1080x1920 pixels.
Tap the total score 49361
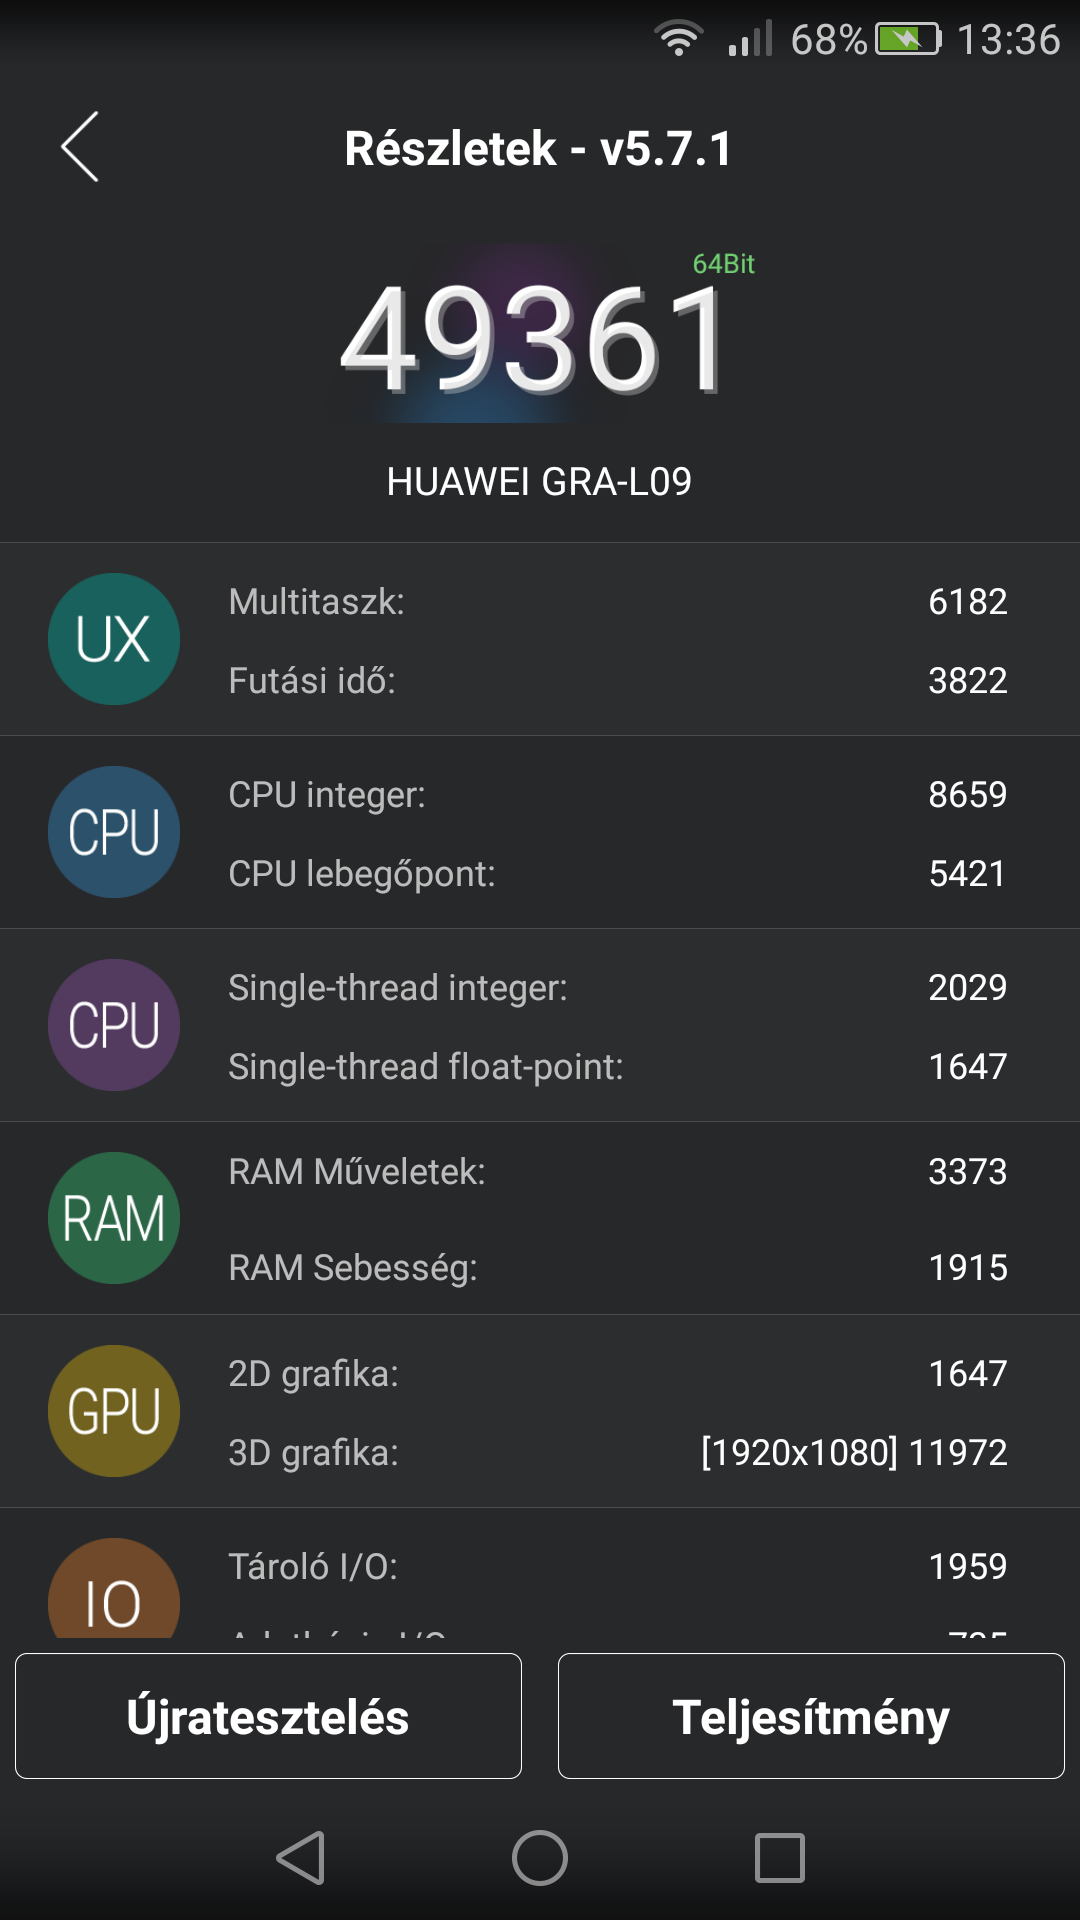533,340
